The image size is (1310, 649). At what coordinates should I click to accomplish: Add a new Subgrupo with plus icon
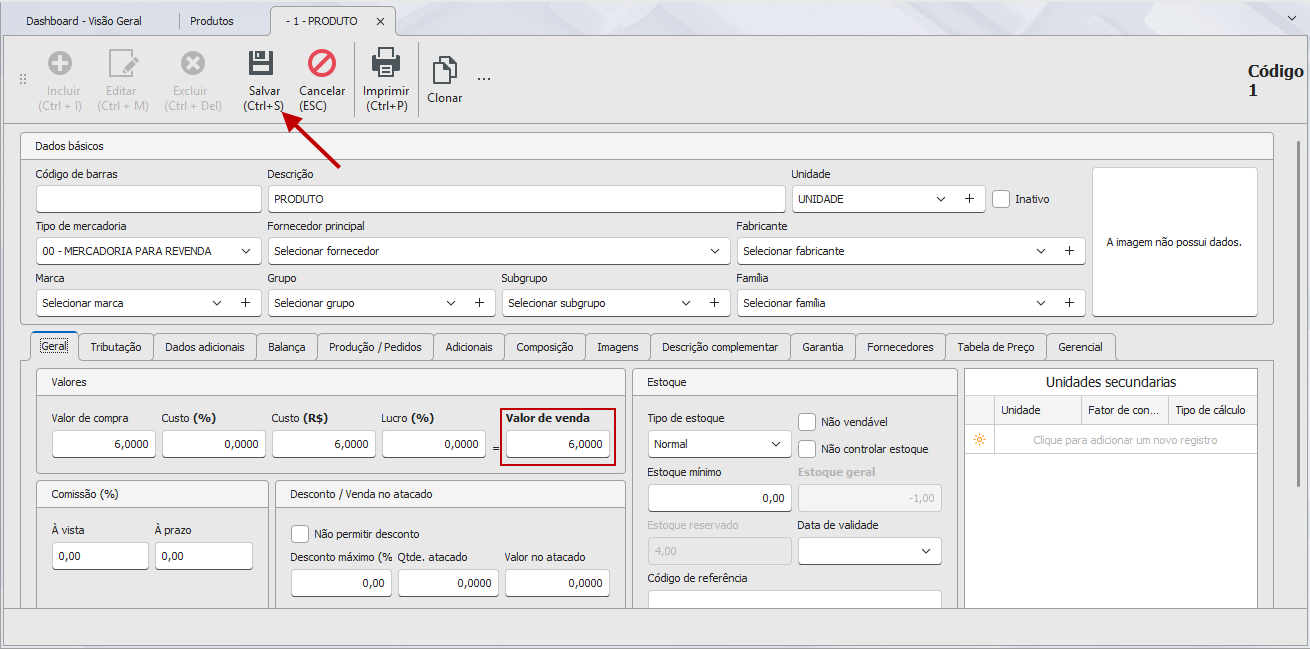coord(714,303)
